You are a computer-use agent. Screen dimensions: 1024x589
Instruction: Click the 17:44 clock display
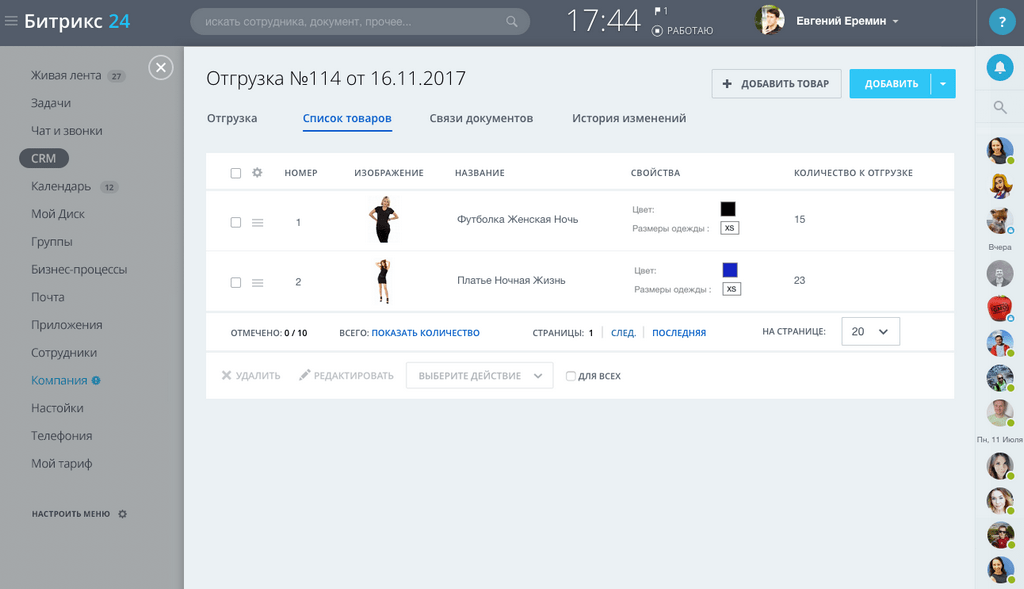[603, 21]
